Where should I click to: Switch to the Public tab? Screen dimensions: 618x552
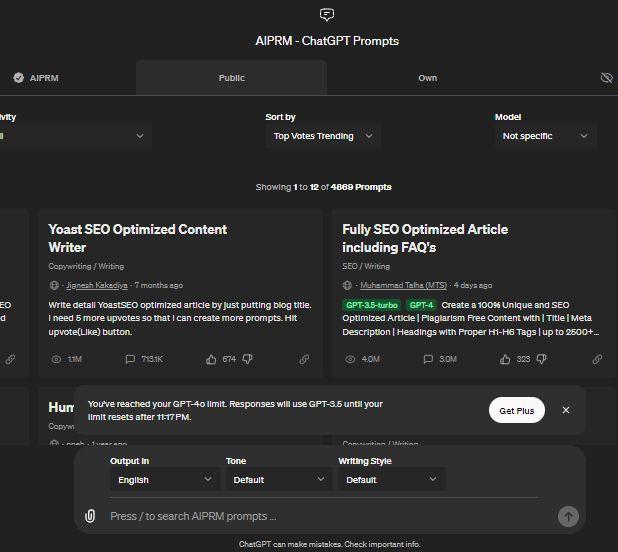(231, 78)
